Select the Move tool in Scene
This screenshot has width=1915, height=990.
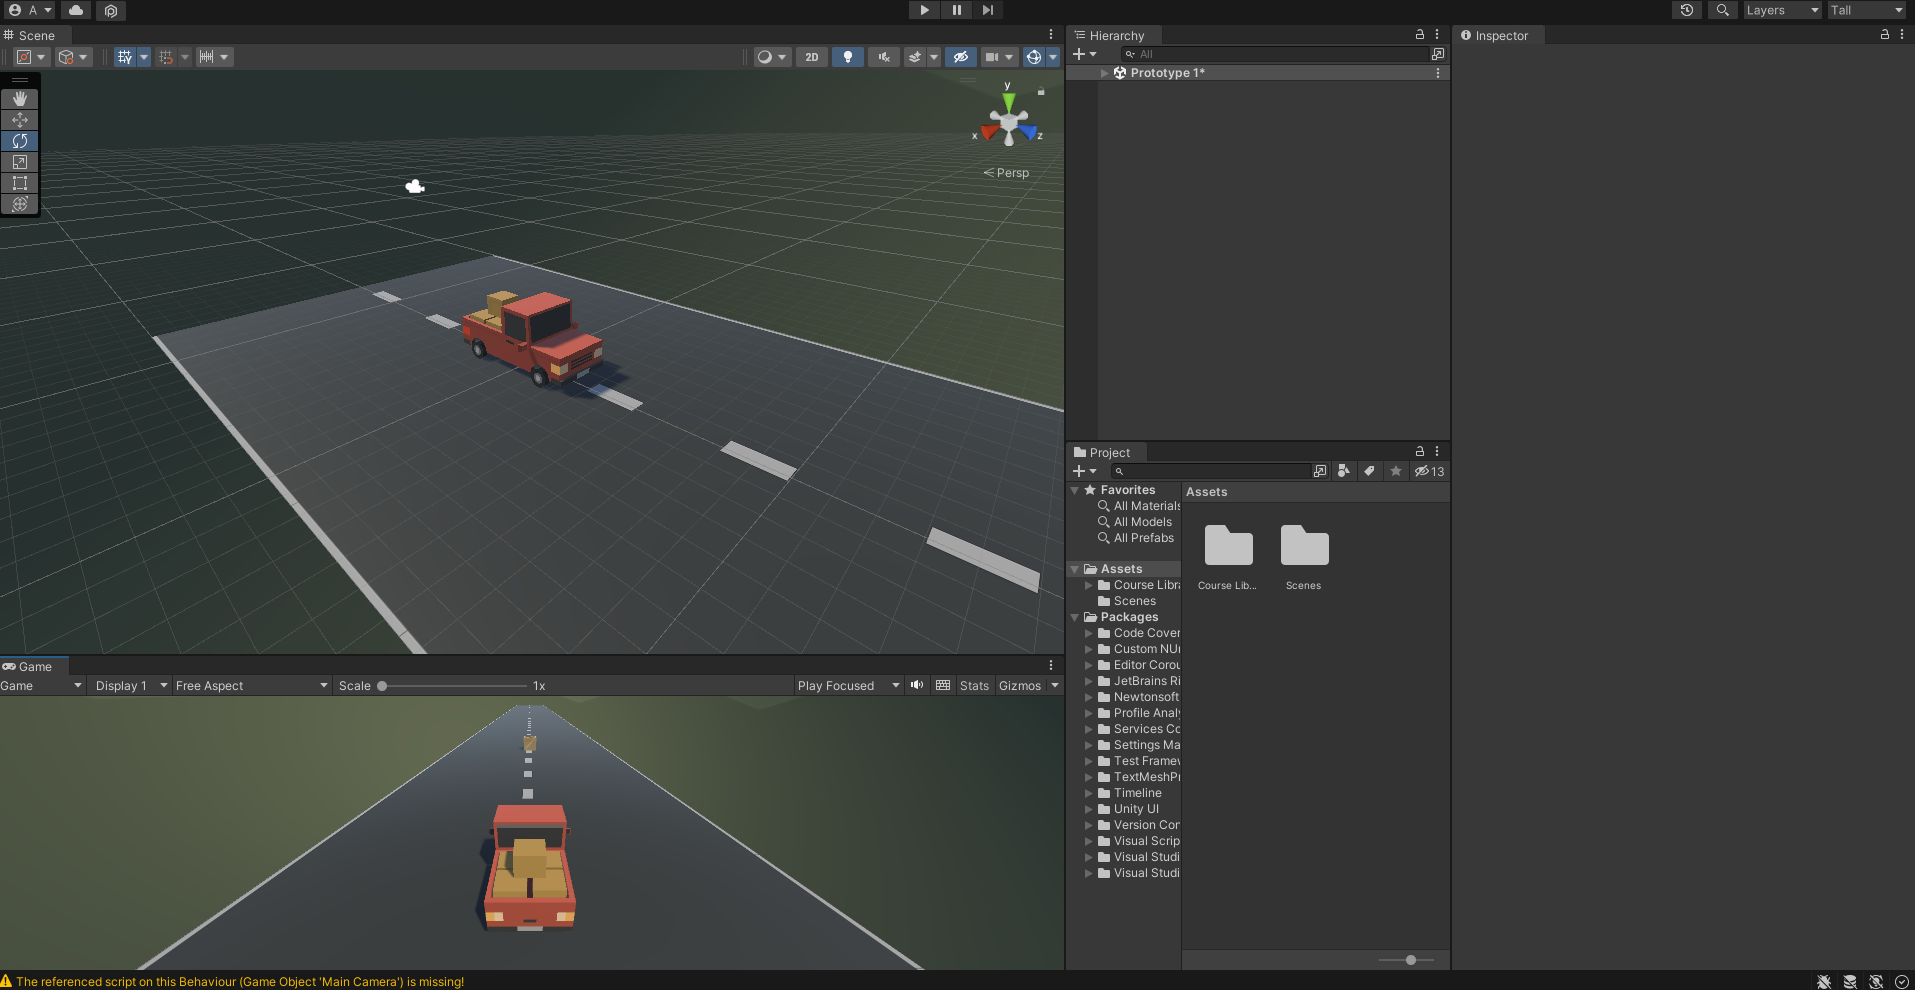click(x=20, y=120)
